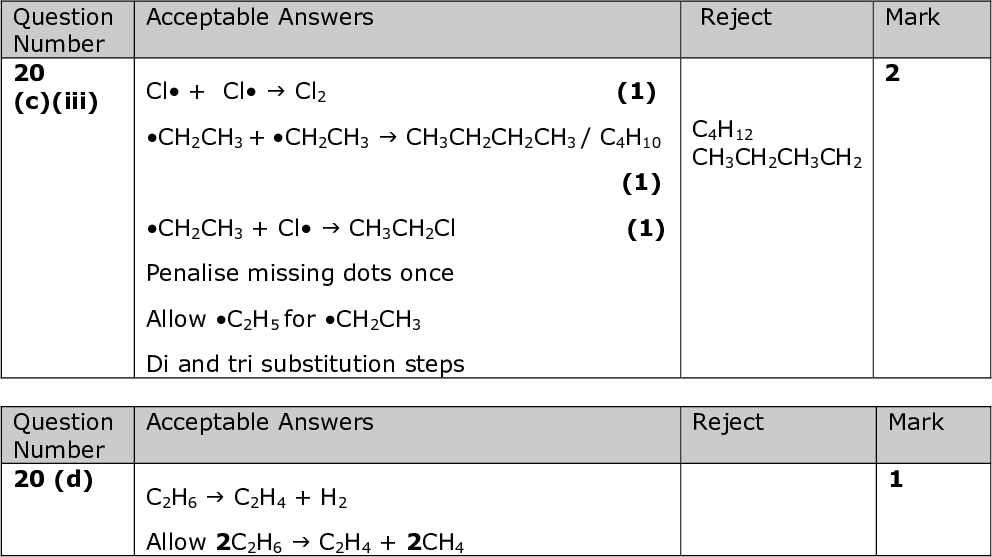Viewport: 992px width, 557px height.
Task: Click the bottom table's 'Question Number' header
Action: tap(63, 435)
